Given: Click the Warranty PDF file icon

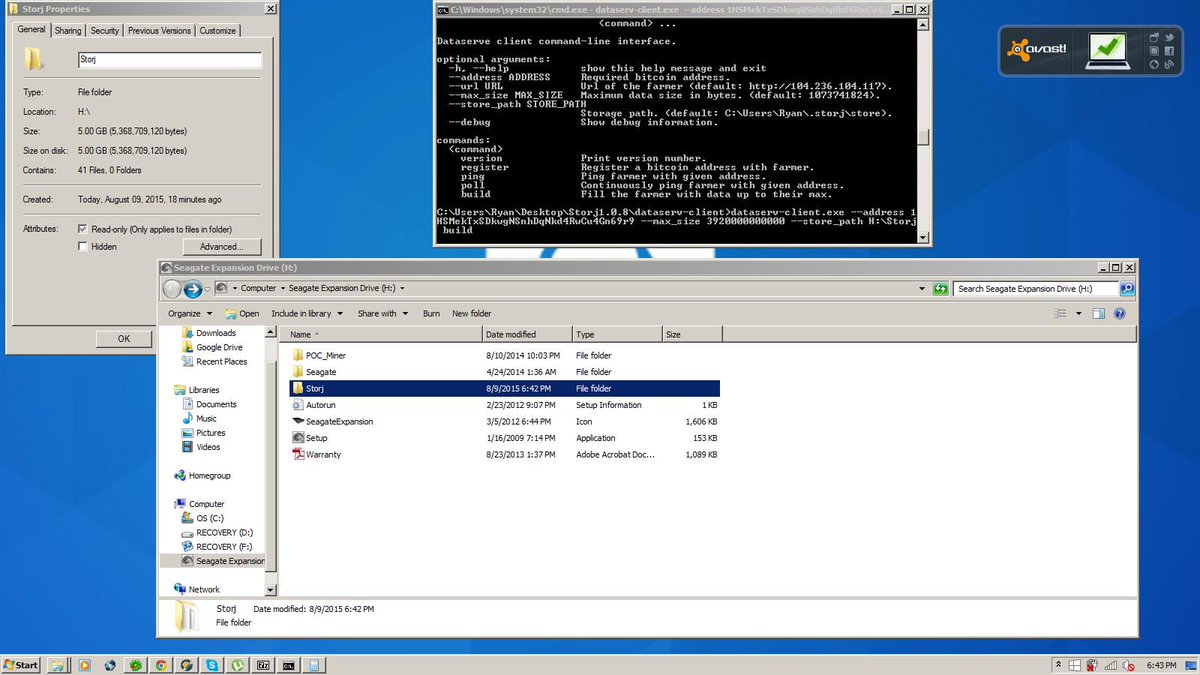Looking at the screenshot, I should pos(297,454).
